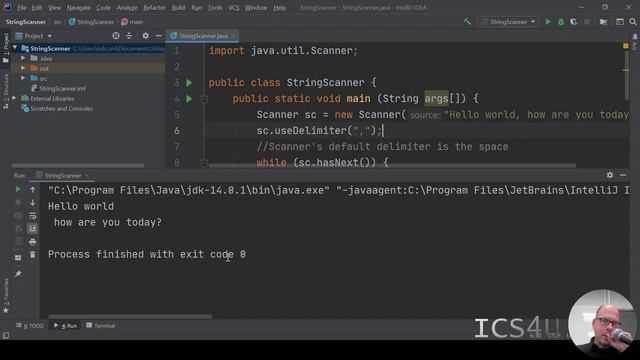Print the console output
The width and height of the screenshot is (640, 360).
click(33, 242)
